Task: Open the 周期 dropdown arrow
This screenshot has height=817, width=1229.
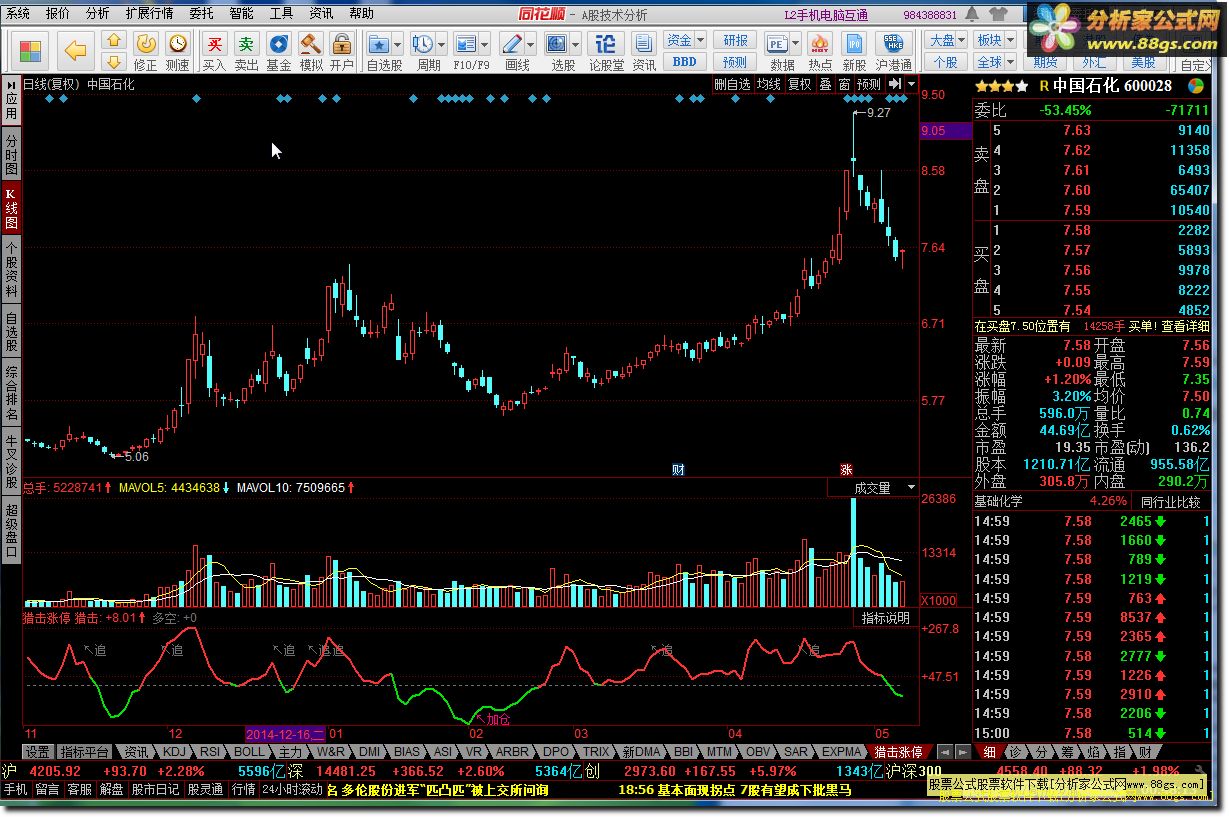Action: [443, 44]
